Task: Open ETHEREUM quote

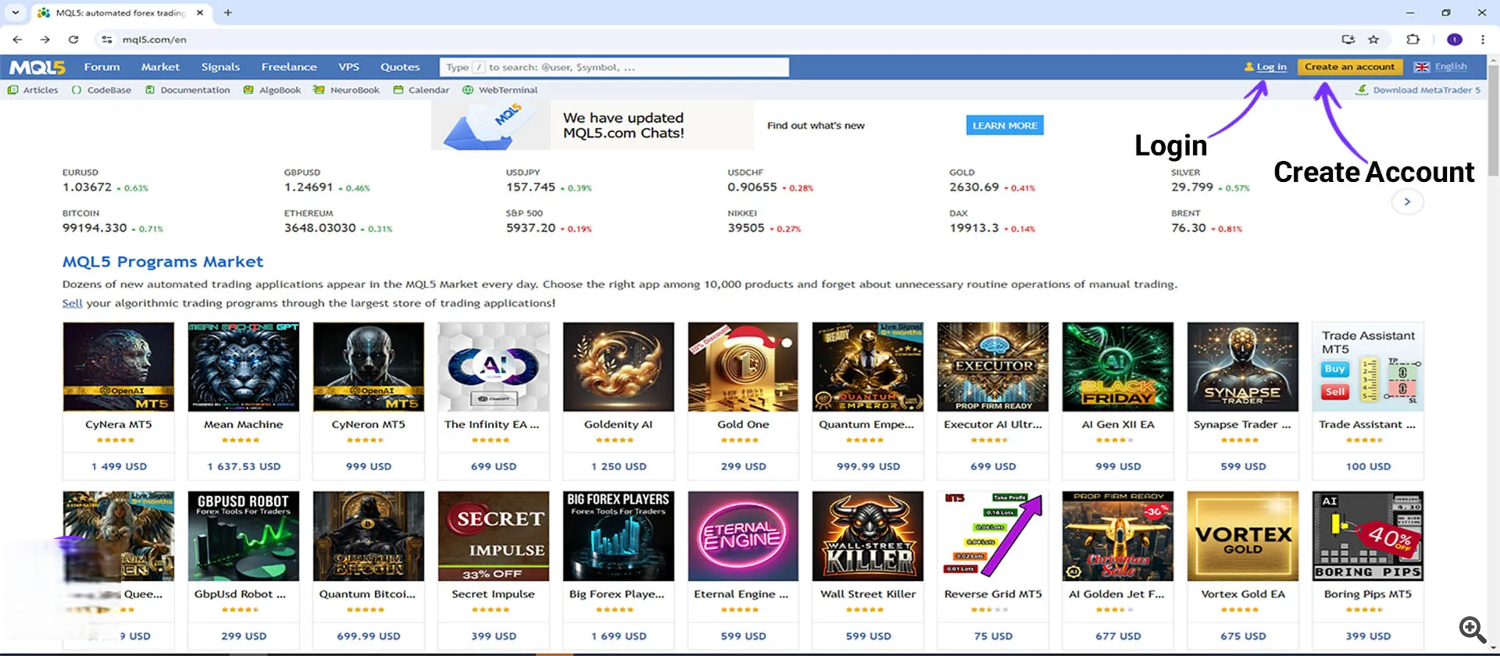Action: [x=338, y=221]
